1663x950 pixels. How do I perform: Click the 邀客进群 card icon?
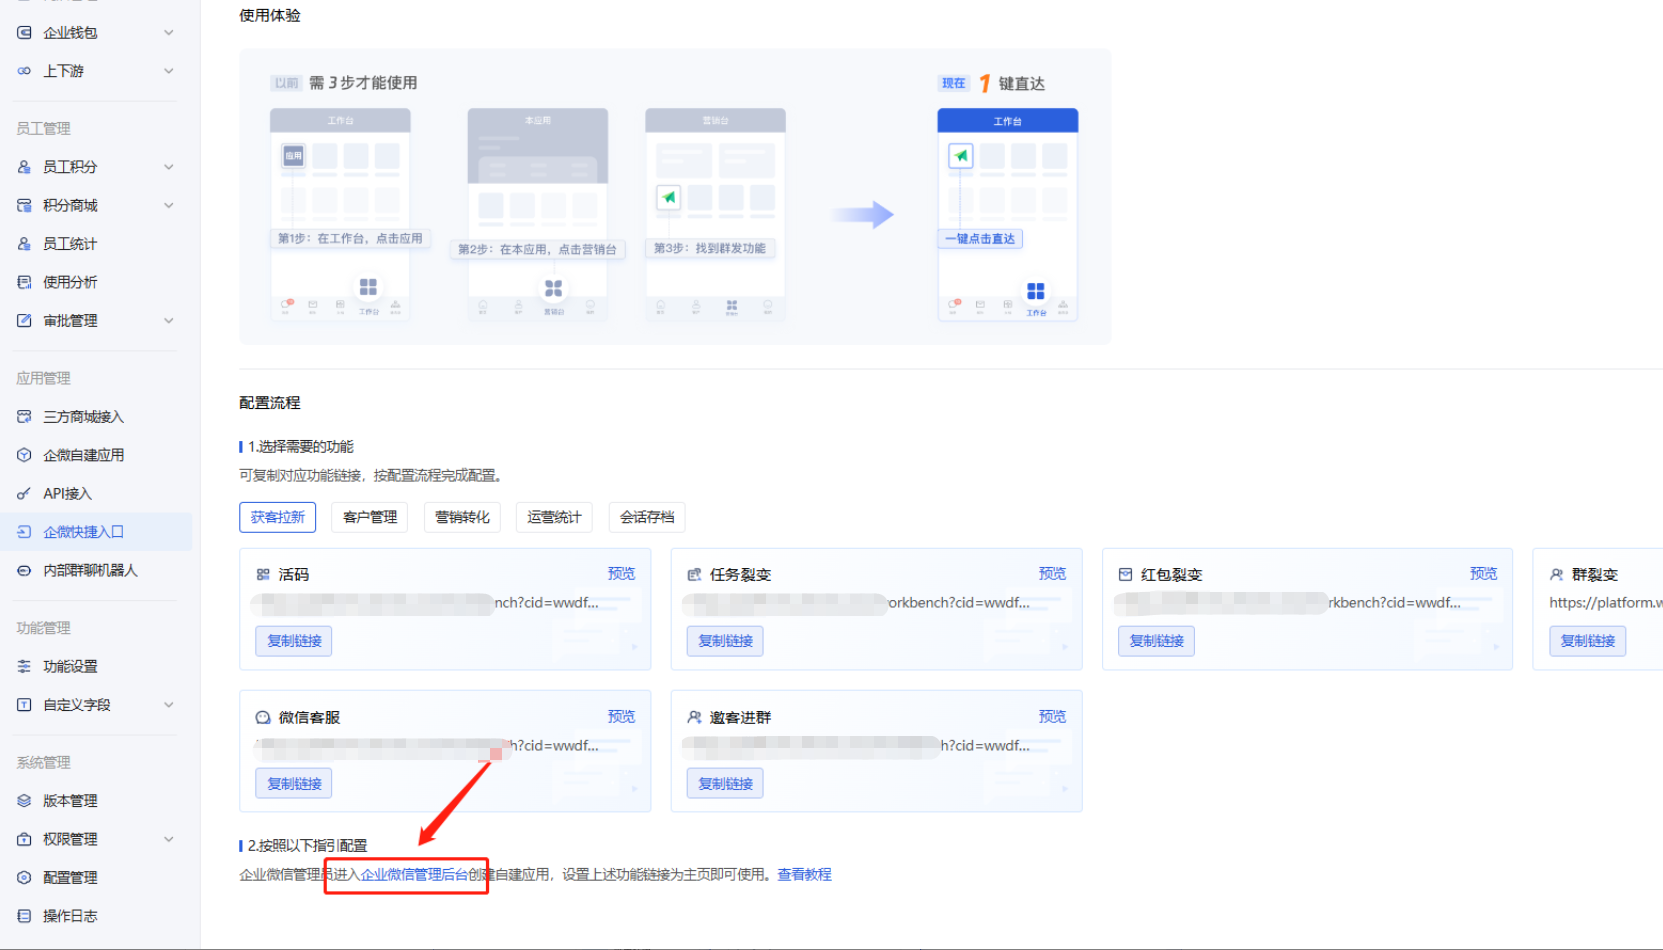(x=694, y=718)
